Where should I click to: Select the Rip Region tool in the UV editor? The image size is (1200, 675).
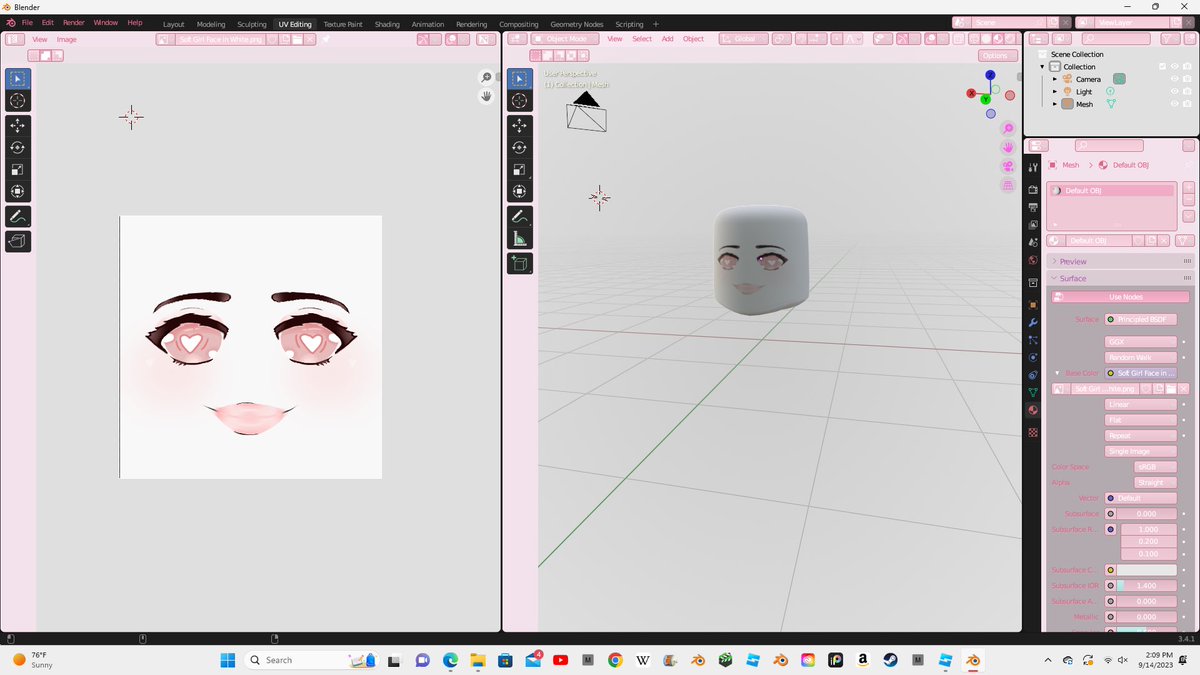18,241
